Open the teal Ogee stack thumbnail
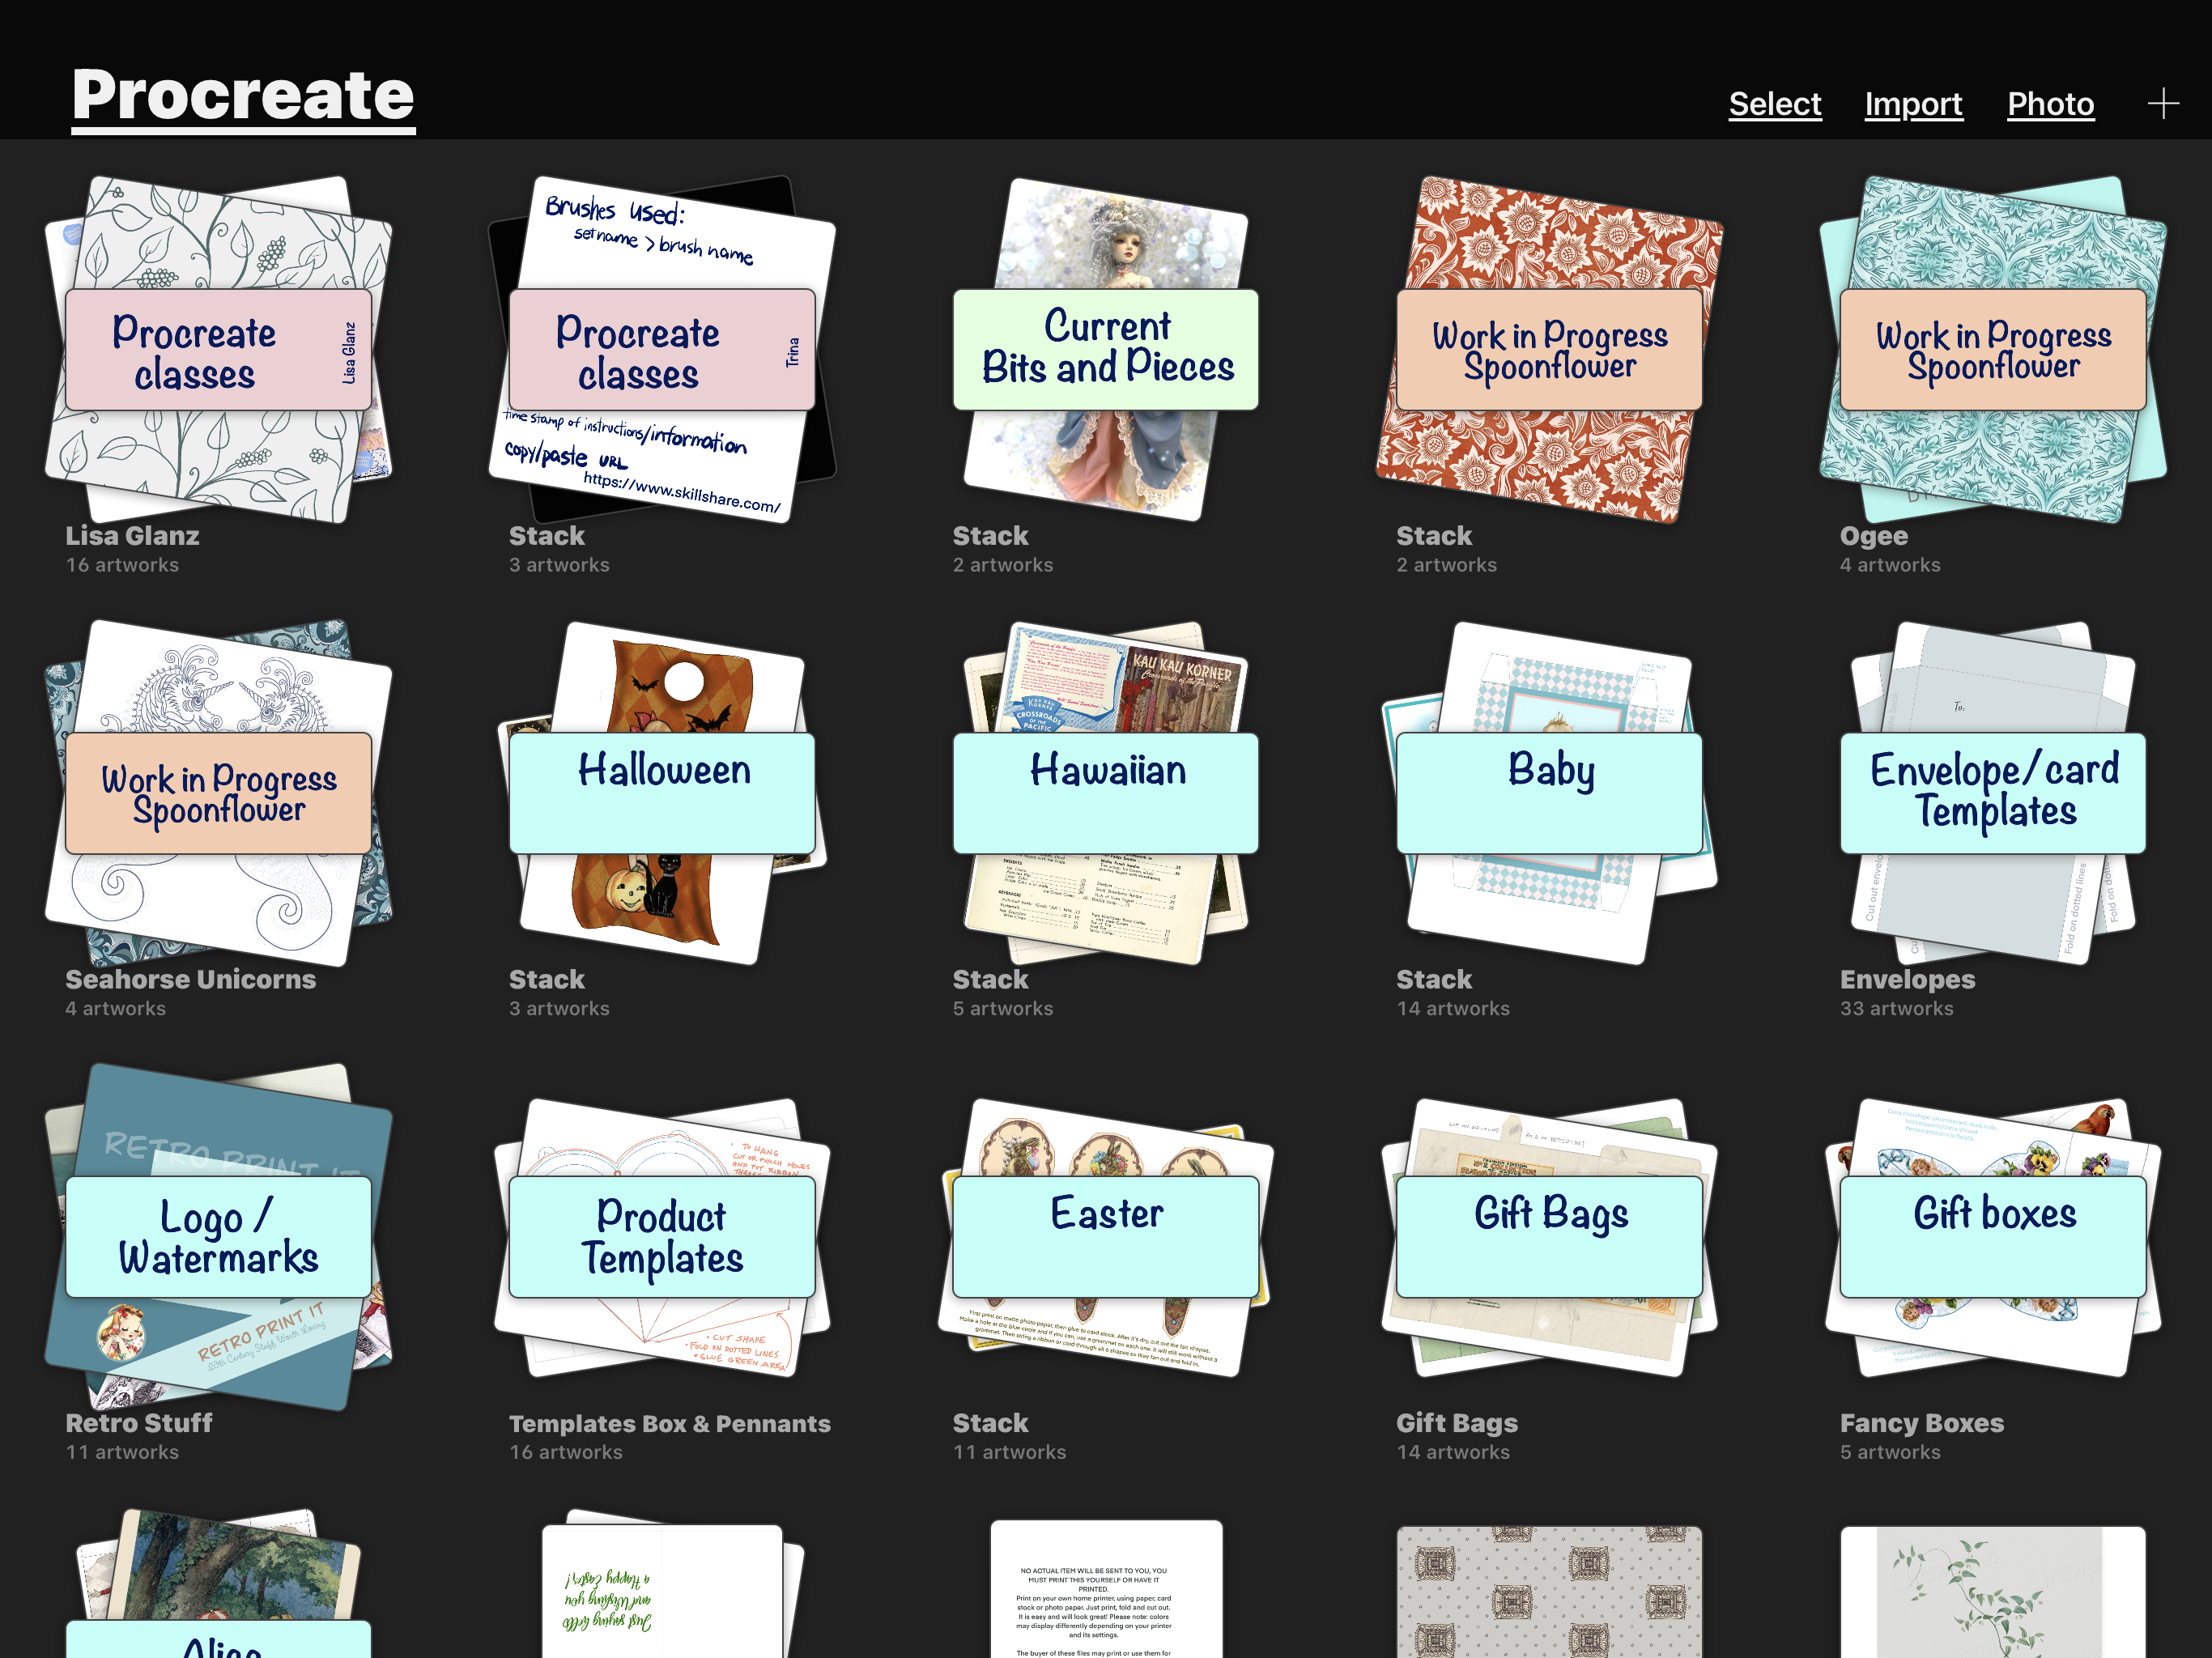The image size is (2212, 1658). pos(1993,349)
